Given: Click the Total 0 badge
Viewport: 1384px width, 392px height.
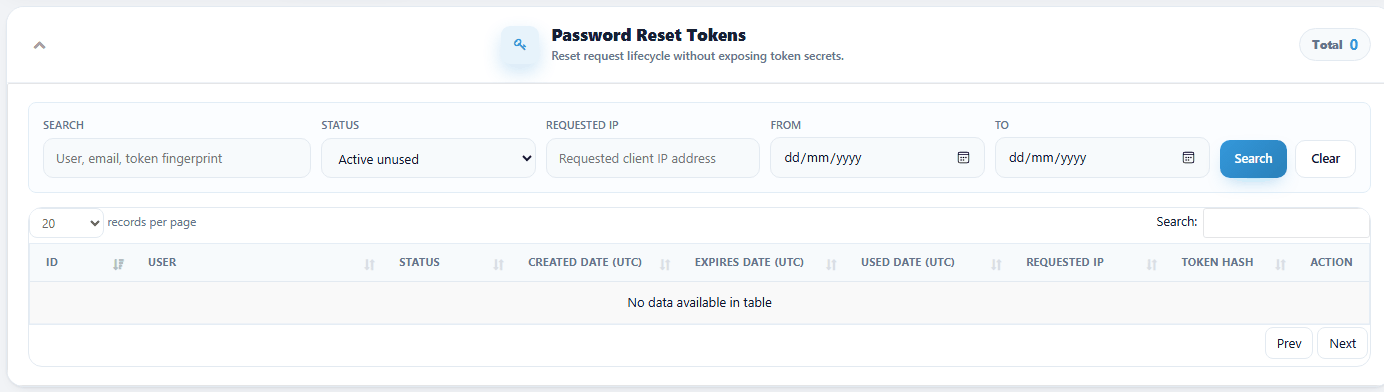Looking at the screenshot, I should [x=1334, y=45].
